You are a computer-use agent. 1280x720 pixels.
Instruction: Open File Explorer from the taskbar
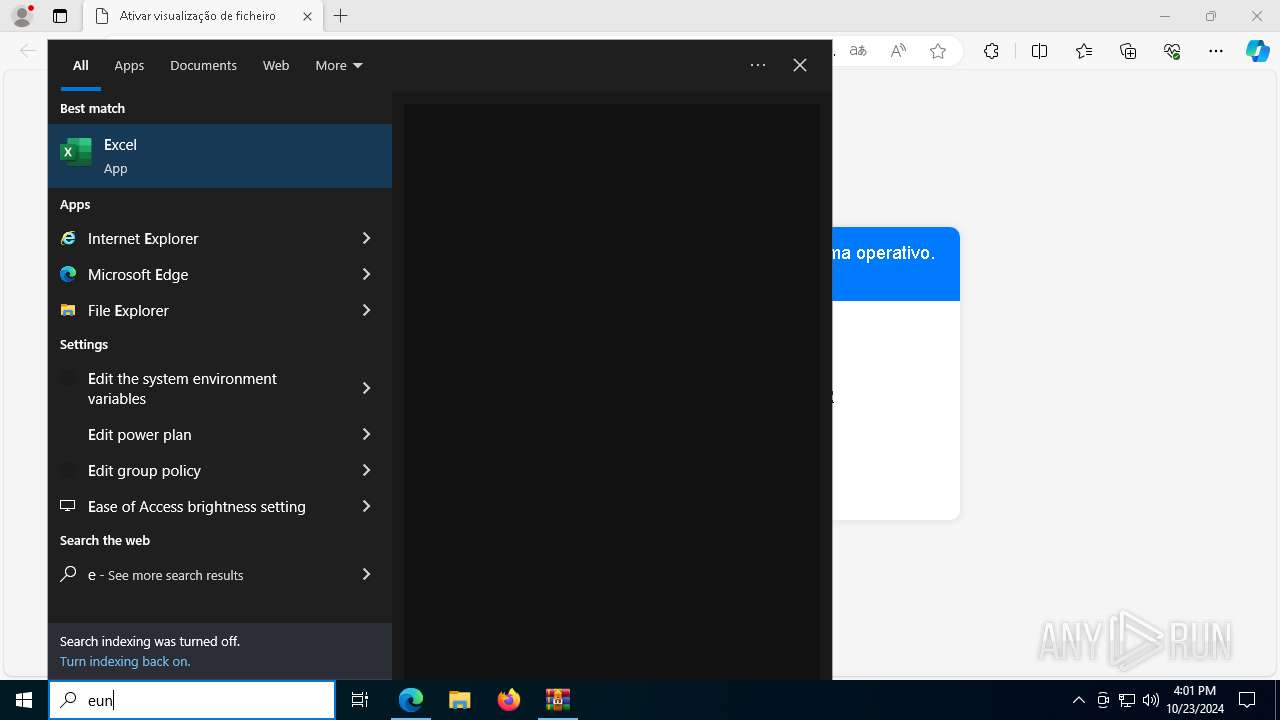coord(460,700)
